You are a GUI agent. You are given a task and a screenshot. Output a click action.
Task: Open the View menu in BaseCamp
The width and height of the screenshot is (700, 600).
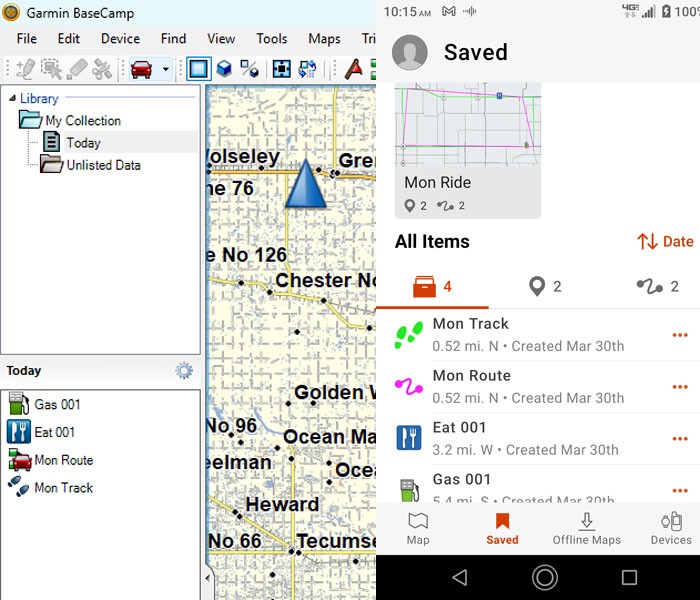[221, 39]
